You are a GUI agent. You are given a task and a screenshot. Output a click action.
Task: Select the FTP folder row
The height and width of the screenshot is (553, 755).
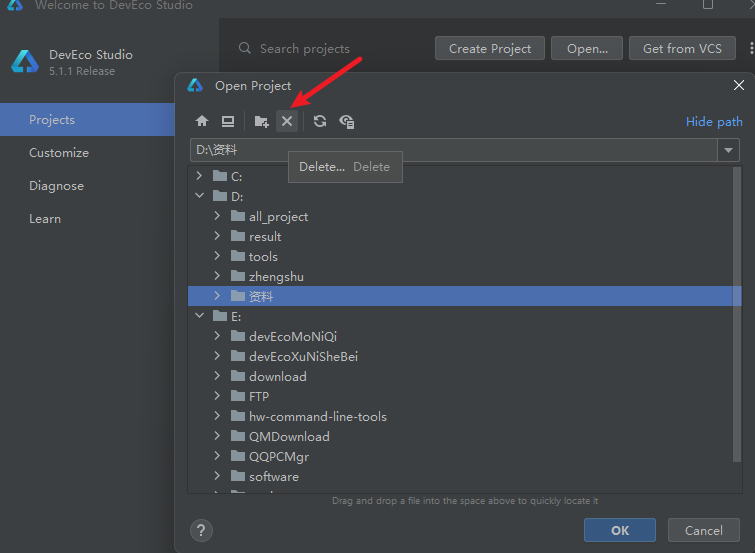tap(465, 396)
